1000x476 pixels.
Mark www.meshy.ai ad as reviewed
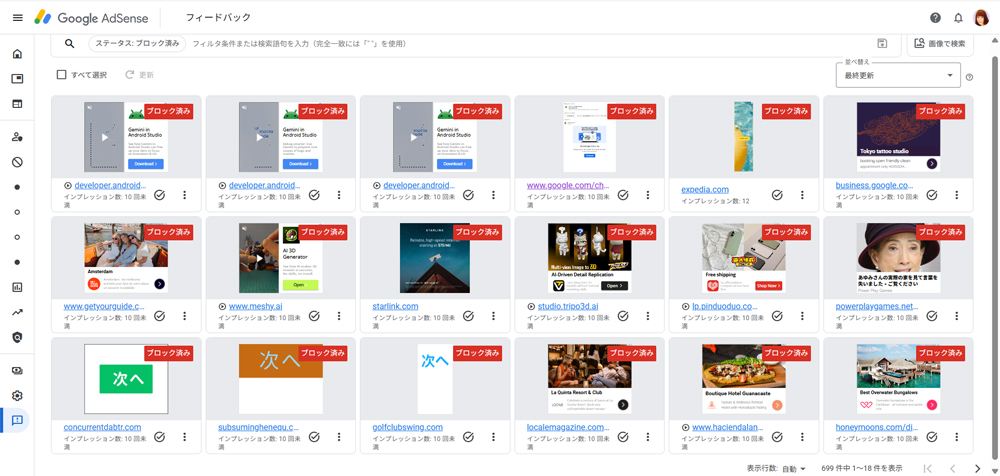[x=314, y=316]
